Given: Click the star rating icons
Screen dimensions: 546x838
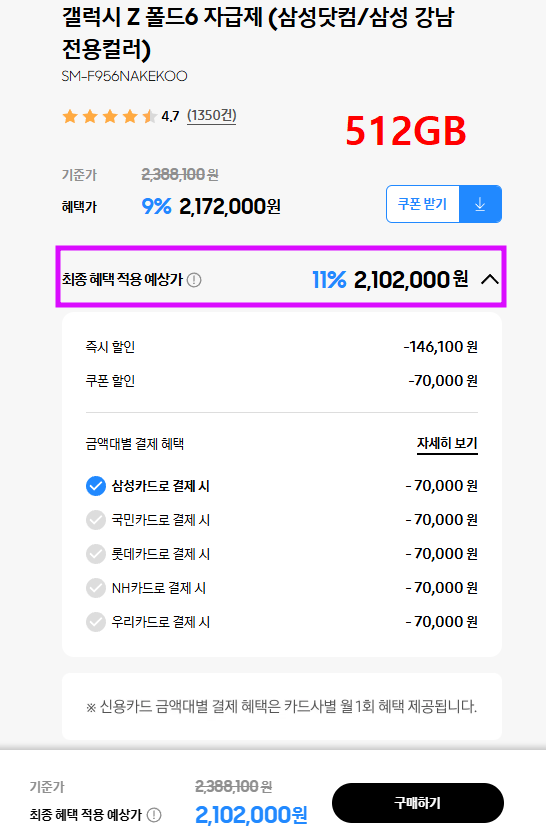Looking at the screenshot, I should coord(110,116).
